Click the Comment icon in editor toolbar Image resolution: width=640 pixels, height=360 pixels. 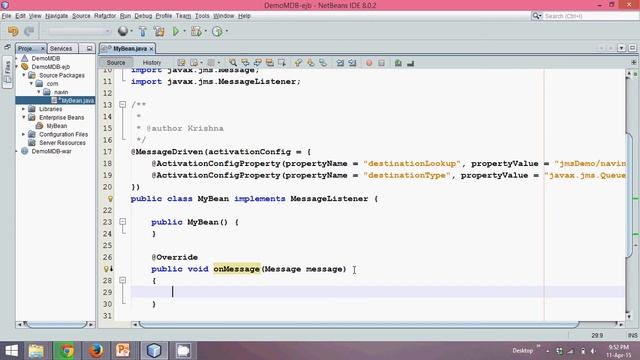click(x=398, y=62)
